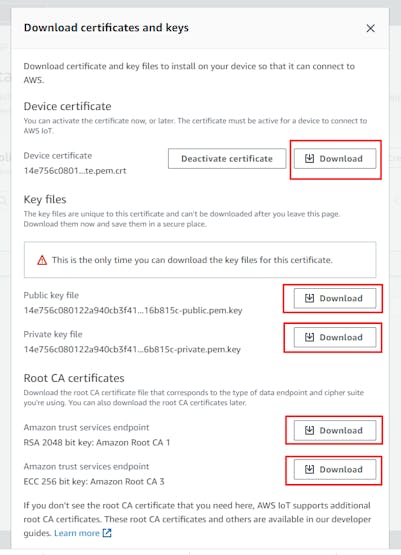Download the private key file
The height and width of the screenshot is (555, 401).
point(335,337)
